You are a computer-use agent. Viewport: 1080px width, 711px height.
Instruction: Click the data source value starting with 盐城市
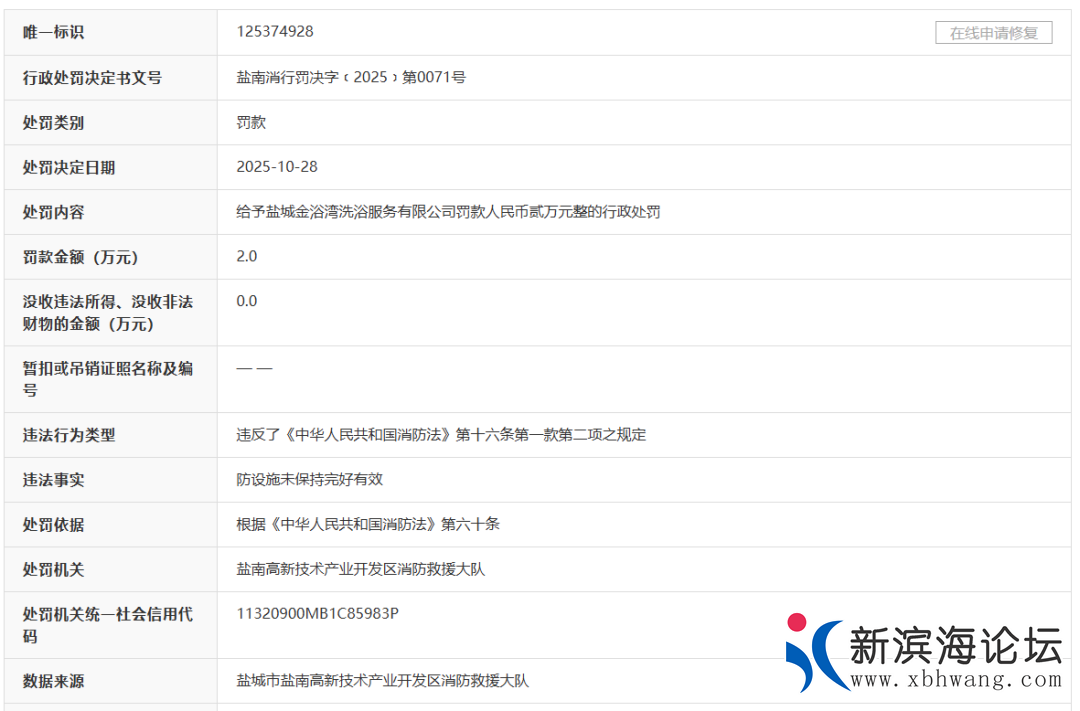pyautogui.click(x=383, y=681)
